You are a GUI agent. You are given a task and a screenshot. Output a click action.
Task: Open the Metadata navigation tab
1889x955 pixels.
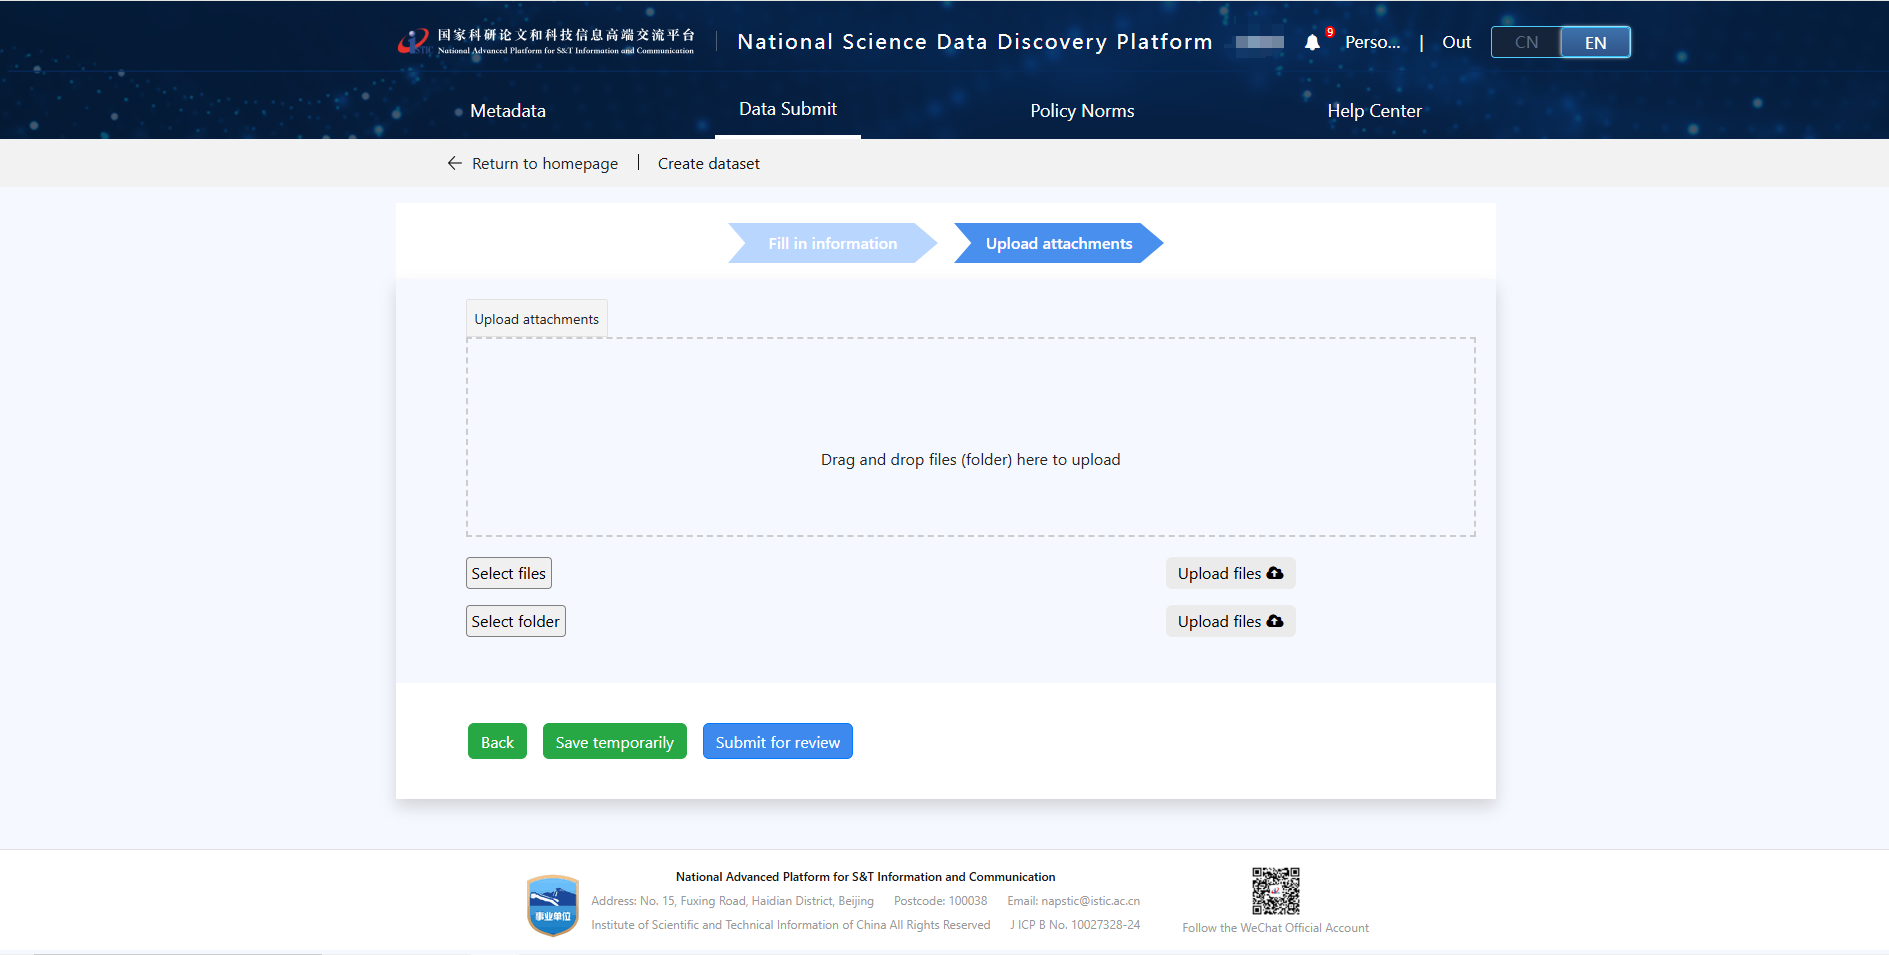click(x=508, y=111)
